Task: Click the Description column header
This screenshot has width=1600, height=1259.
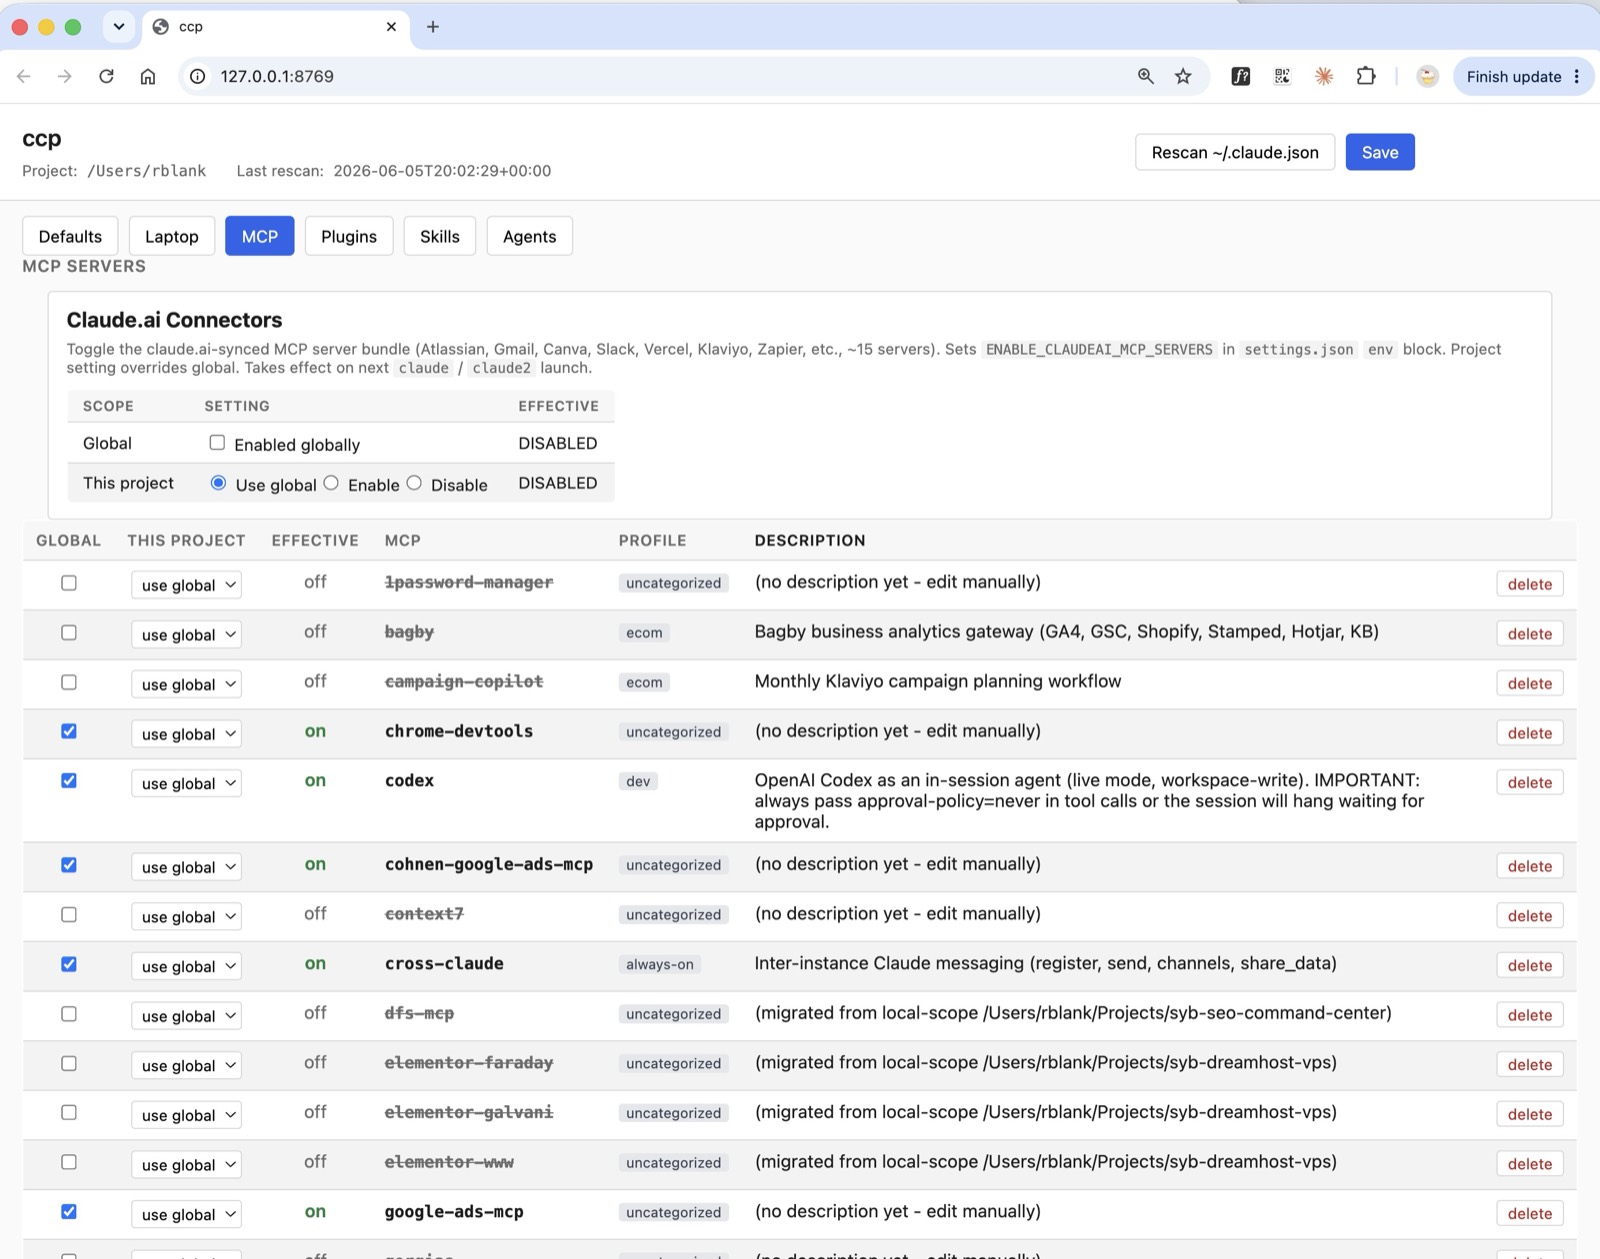Action: pos(810,540)
